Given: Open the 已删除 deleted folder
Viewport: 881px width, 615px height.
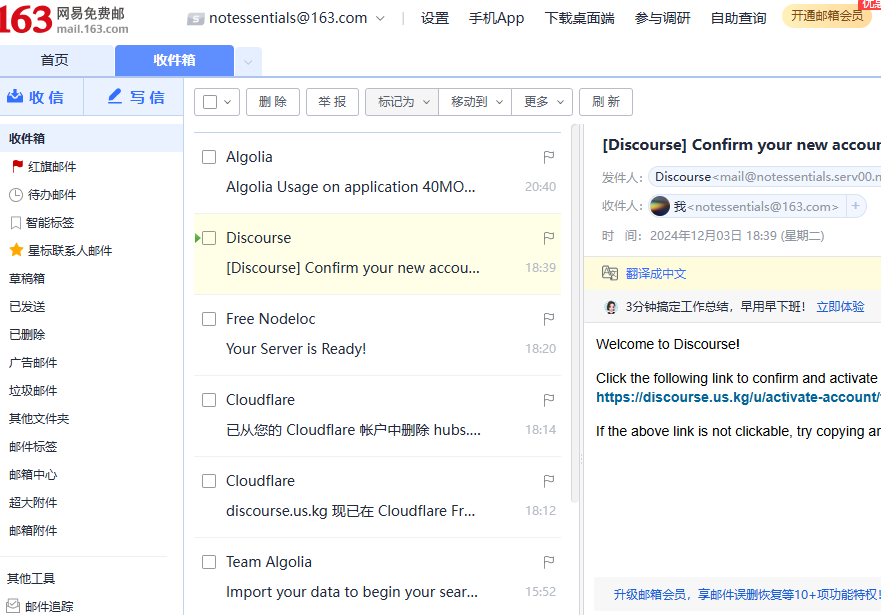Looking at the screenshot, I should point(27,335).
